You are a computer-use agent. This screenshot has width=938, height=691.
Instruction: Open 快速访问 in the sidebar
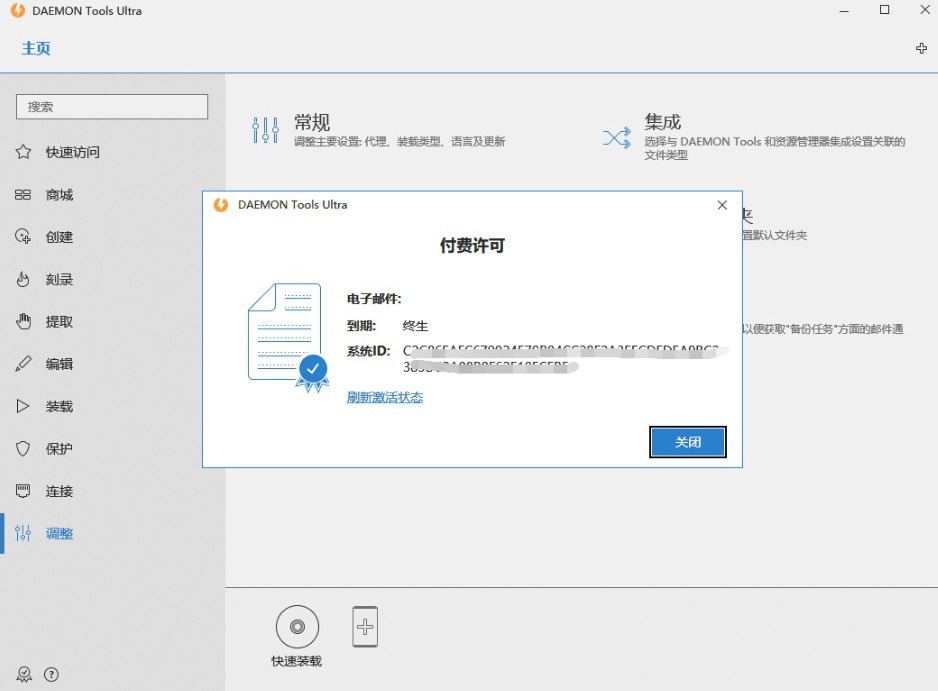pos(72,152)
